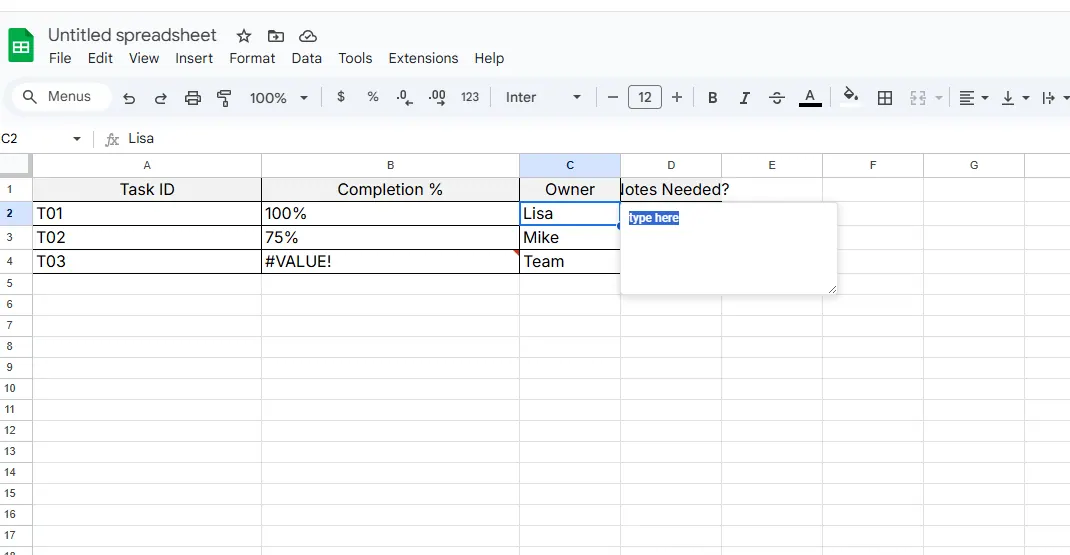
Task: Open the Format menu
Action: tap(252, 58)
